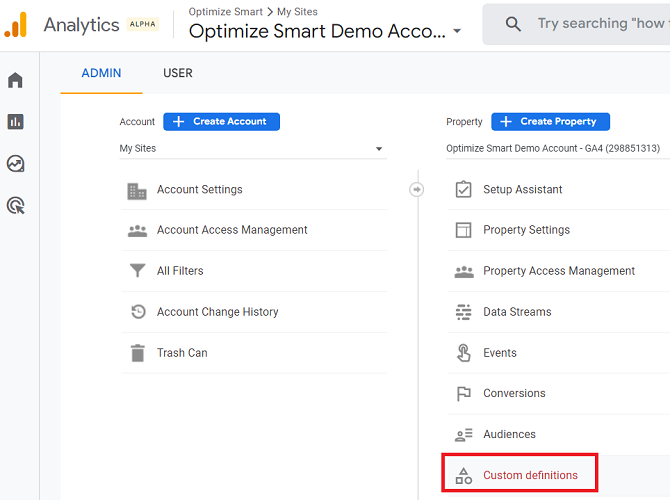Screen dimensions: 670x500
Task: Open the GA4 property selector dropdown
Action: click(x=556, y=149)
